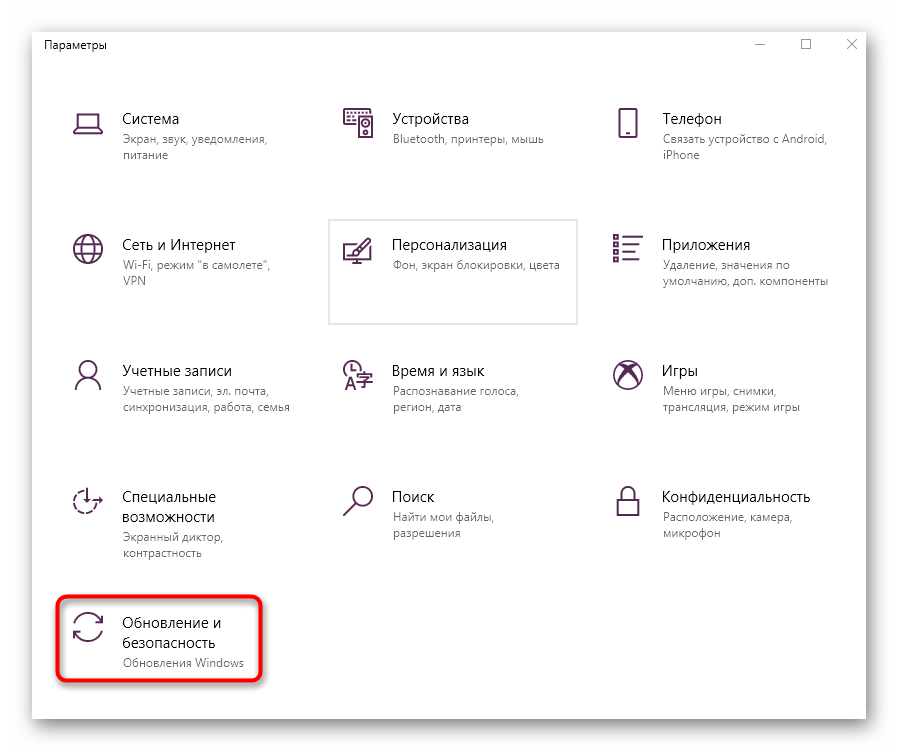Select the Приложения category title
Image resolution: width=898 pixels, height=751 pixels.
(705, 245)
